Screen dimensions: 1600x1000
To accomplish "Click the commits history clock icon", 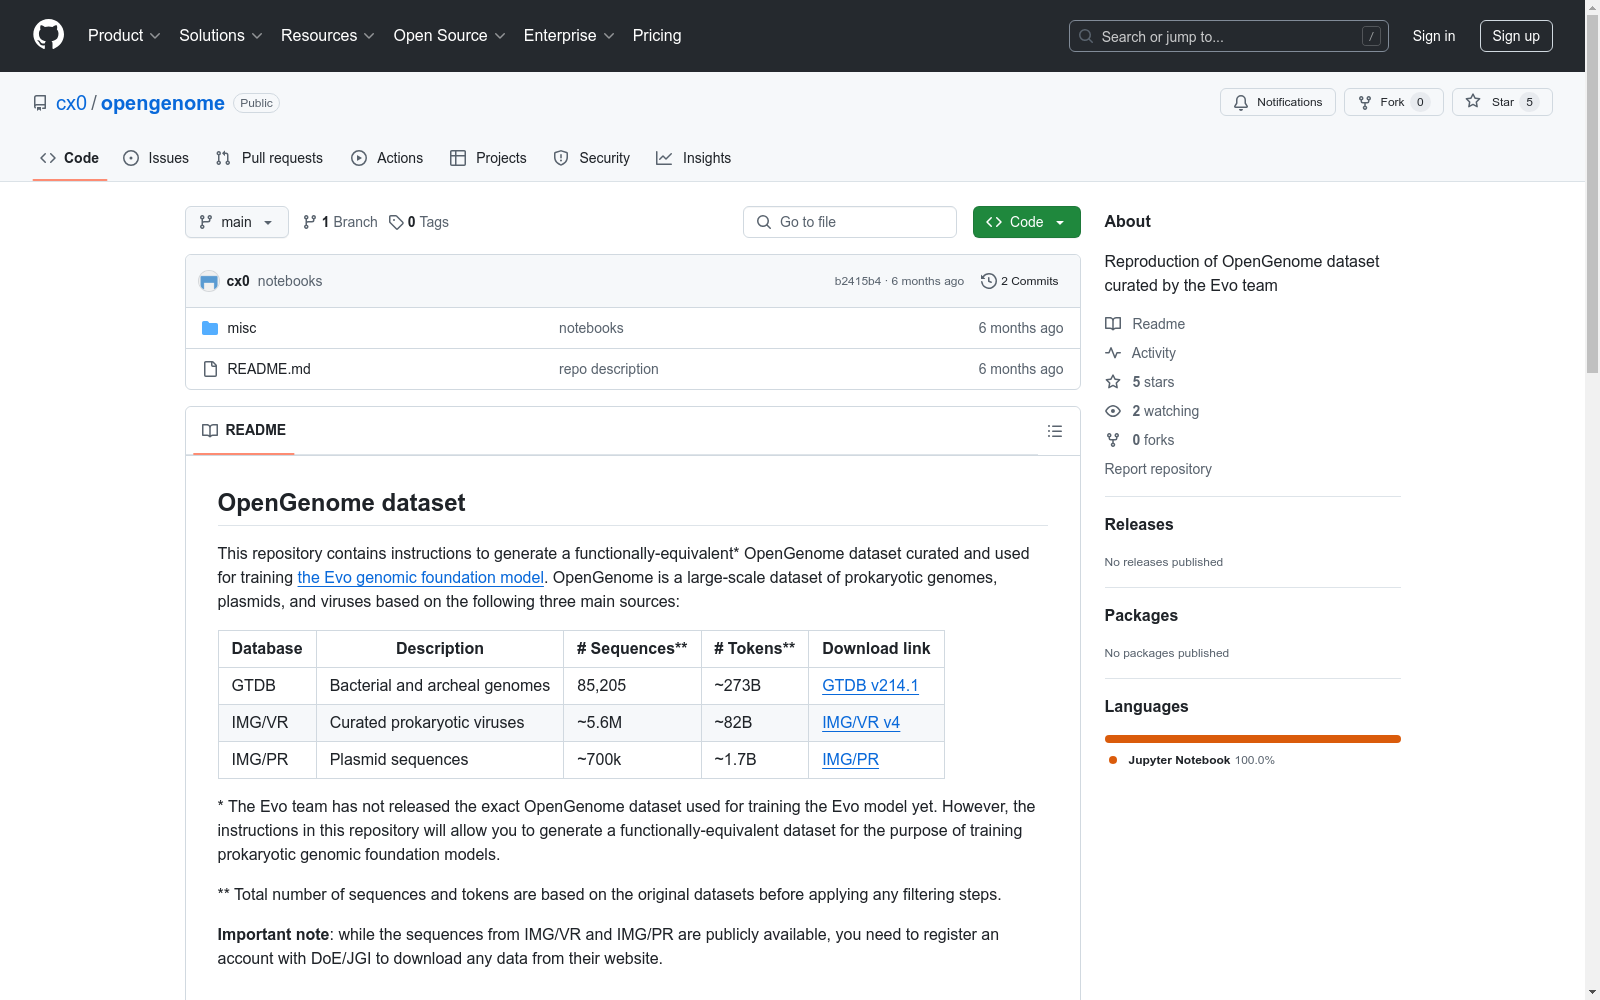I will tap(988, 281).
